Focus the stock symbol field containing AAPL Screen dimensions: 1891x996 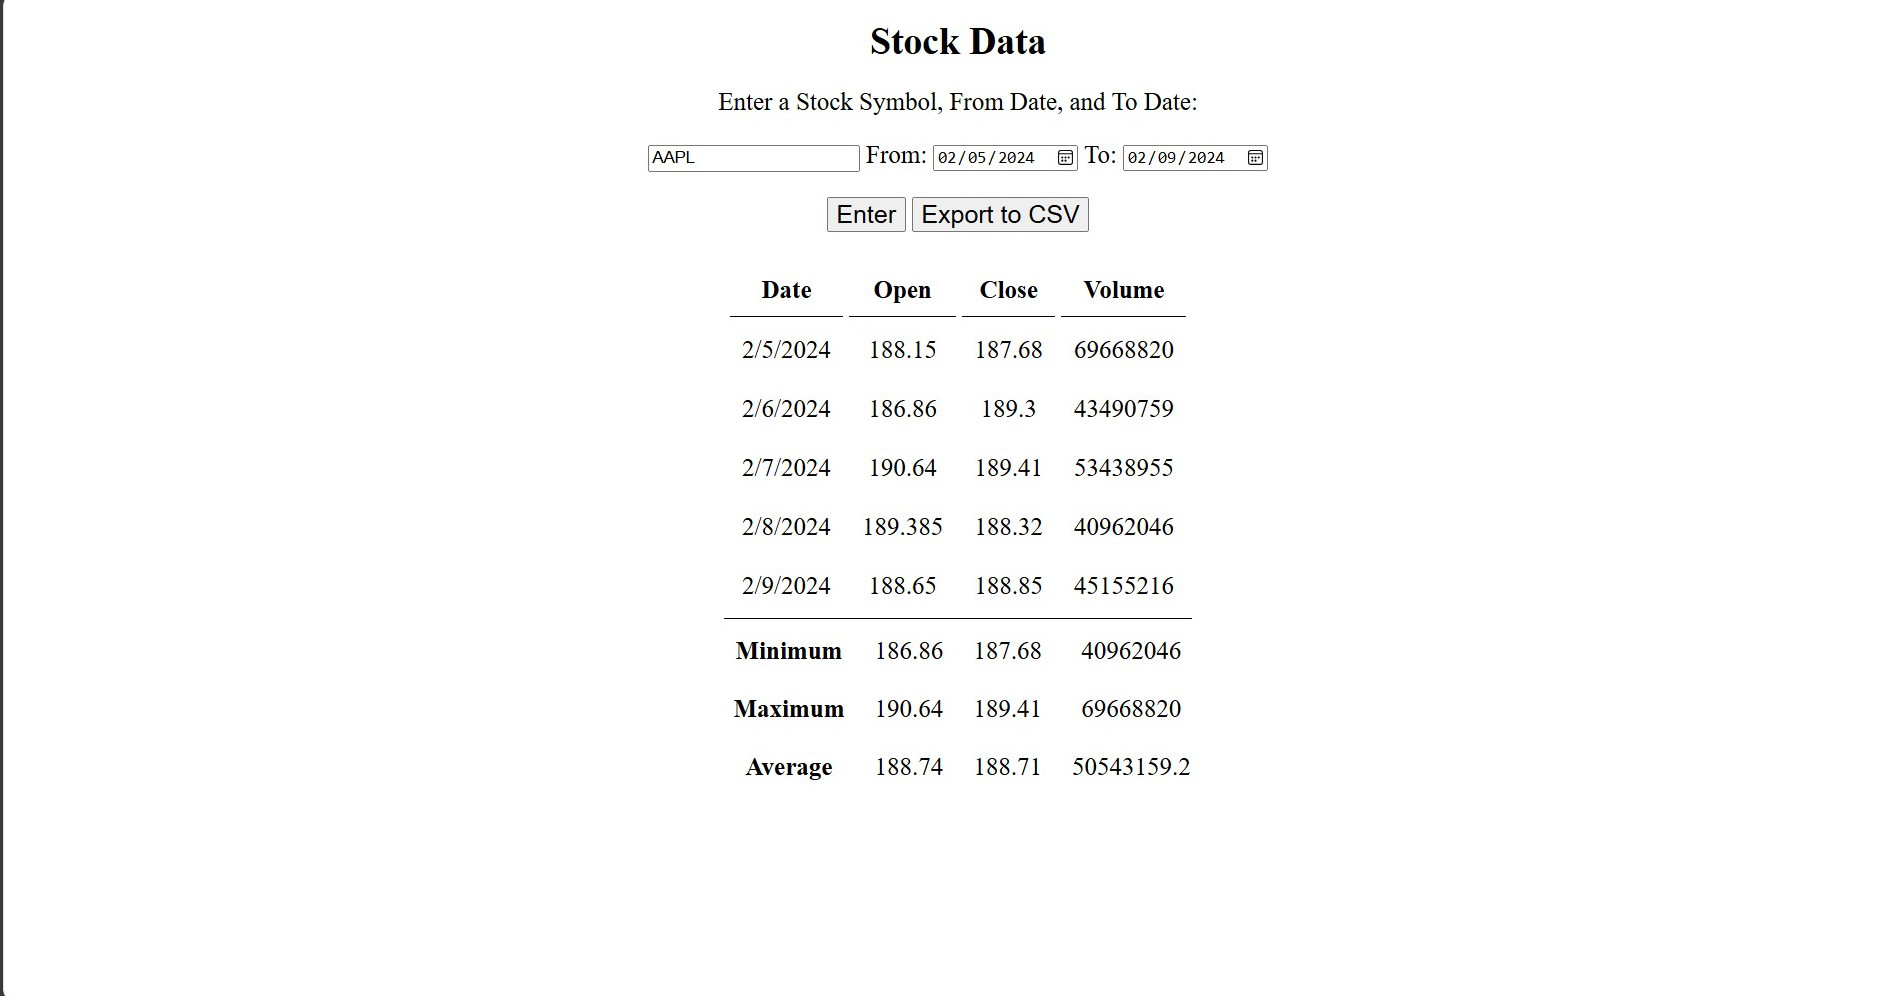[753, 158]
